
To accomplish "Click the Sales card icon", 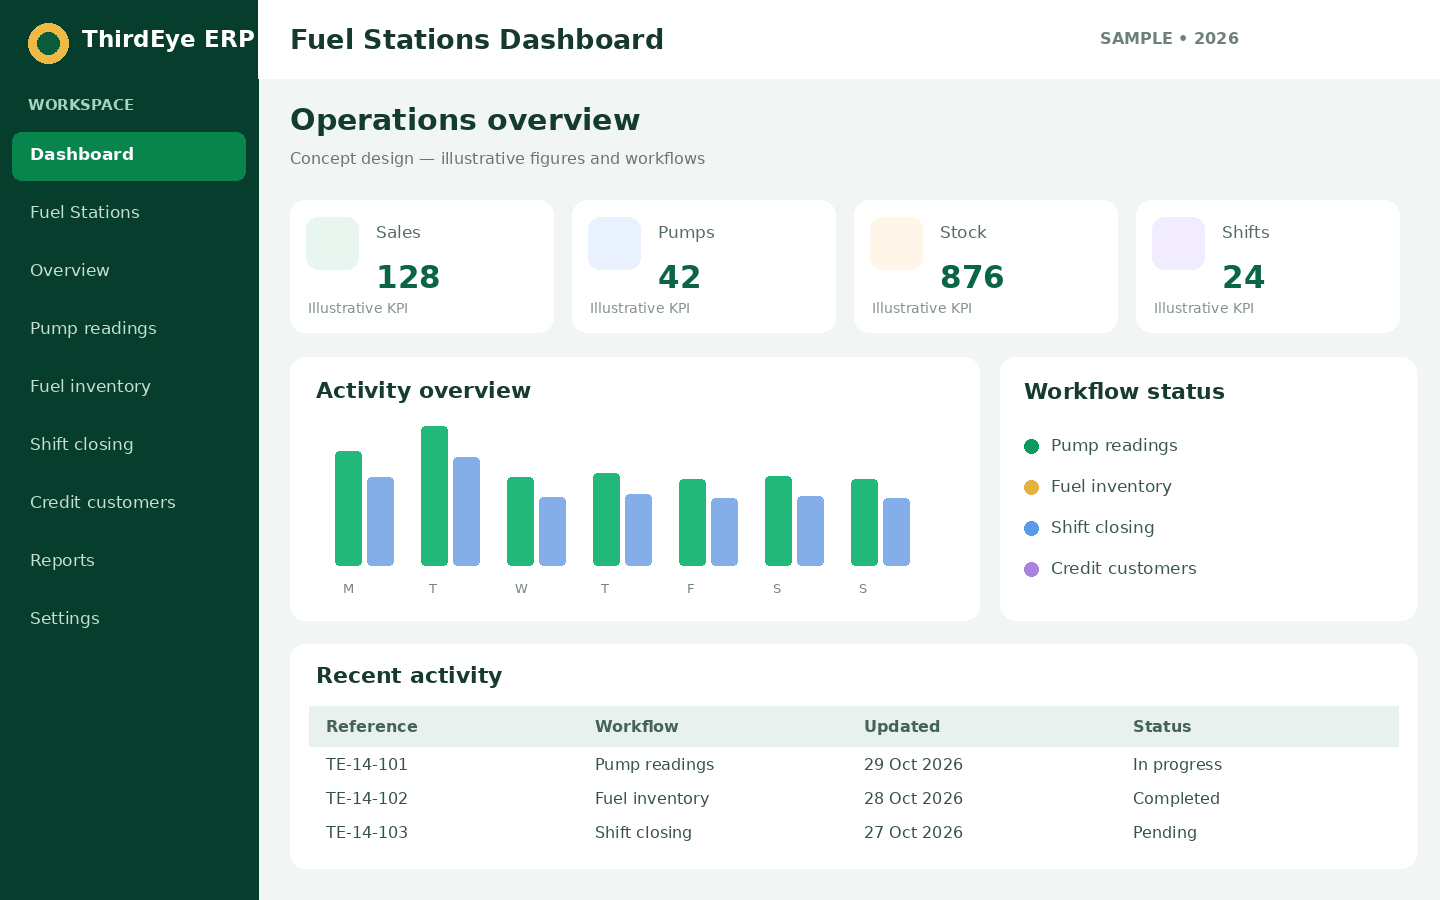I will click(x=332, y=243).
